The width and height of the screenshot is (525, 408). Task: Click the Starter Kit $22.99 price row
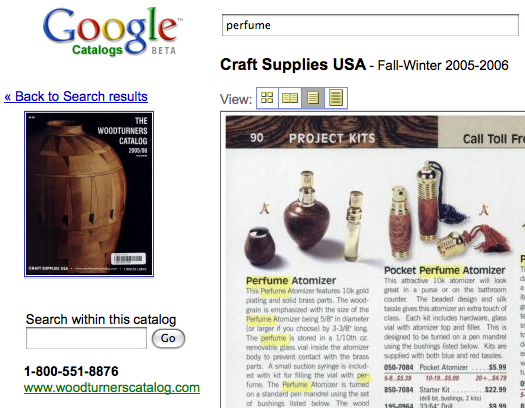point(445,390)
